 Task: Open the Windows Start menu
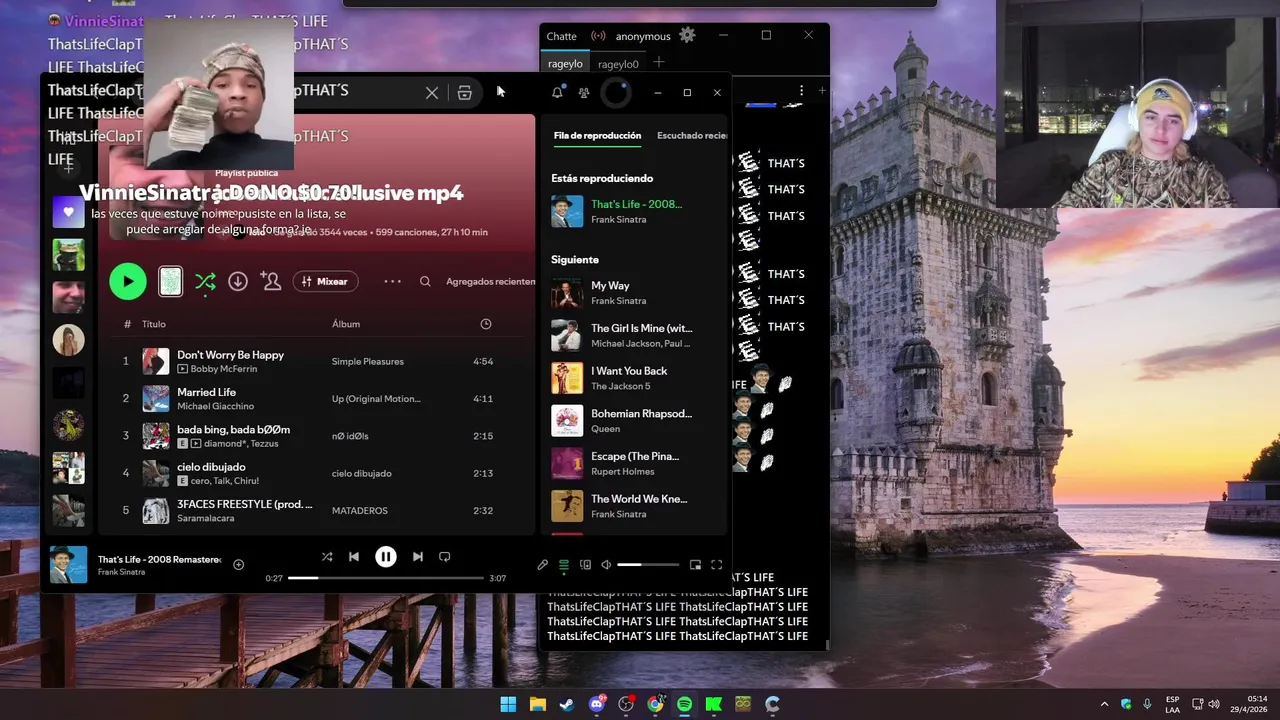tap(508, 704)
